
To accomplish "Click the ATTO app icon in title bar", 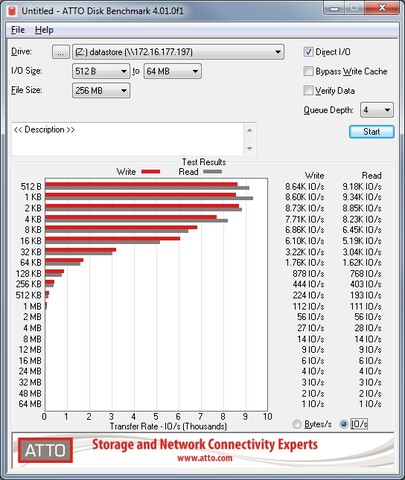I will [12, 11].
